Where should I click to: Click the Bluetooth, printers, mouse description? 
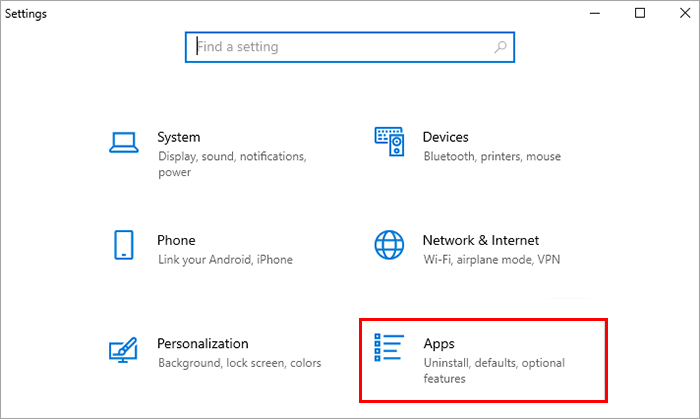492,157
